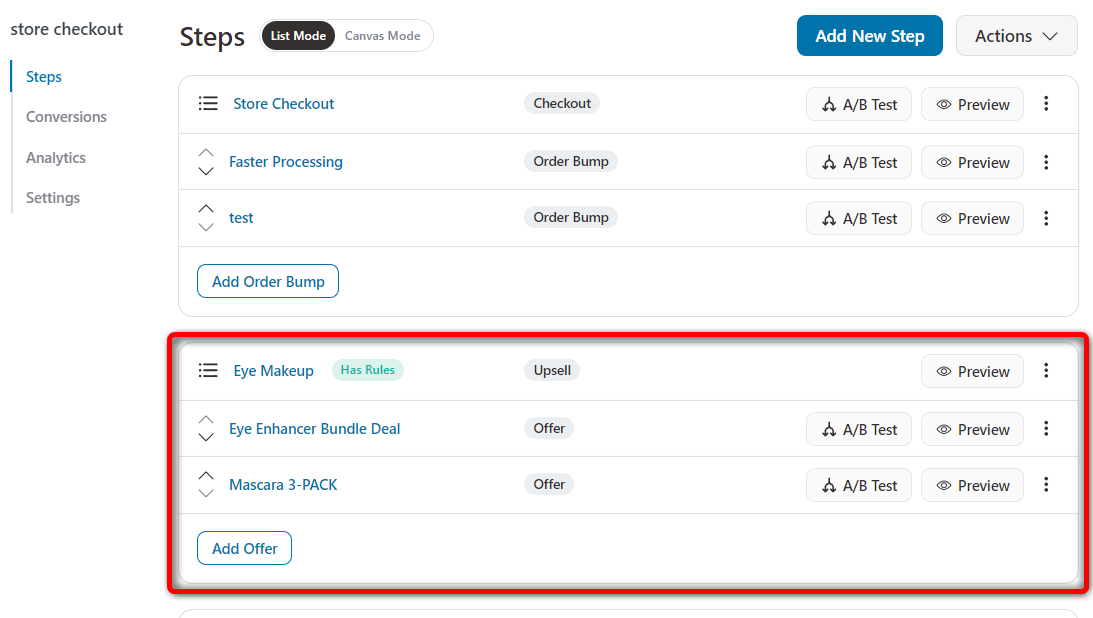The image size is (1093, 618).
Task: Start A/B Test for Eye Enhancer Bundle Deal
Action: [x=859, y=429]
